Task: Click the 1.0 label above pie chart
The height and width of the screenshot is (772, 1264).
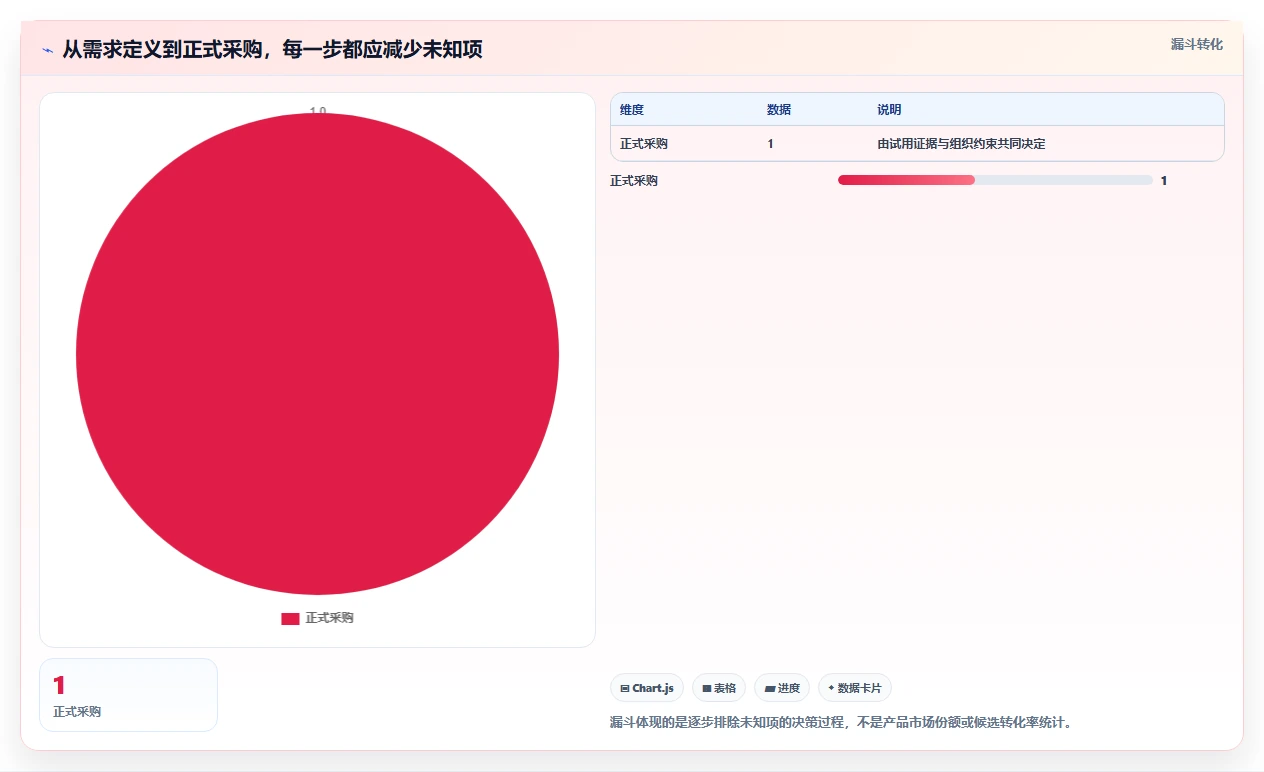Action: 317,111
